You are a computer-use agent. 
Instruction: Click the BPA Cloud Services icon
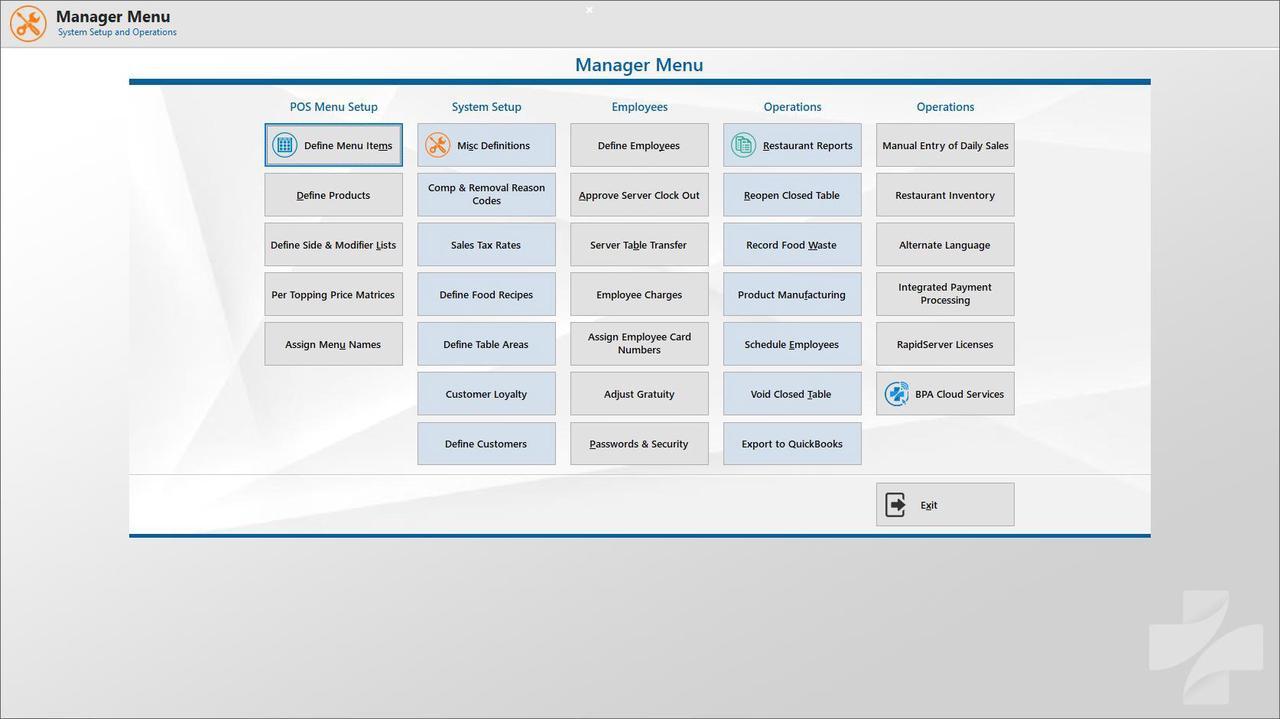[897, 394]
